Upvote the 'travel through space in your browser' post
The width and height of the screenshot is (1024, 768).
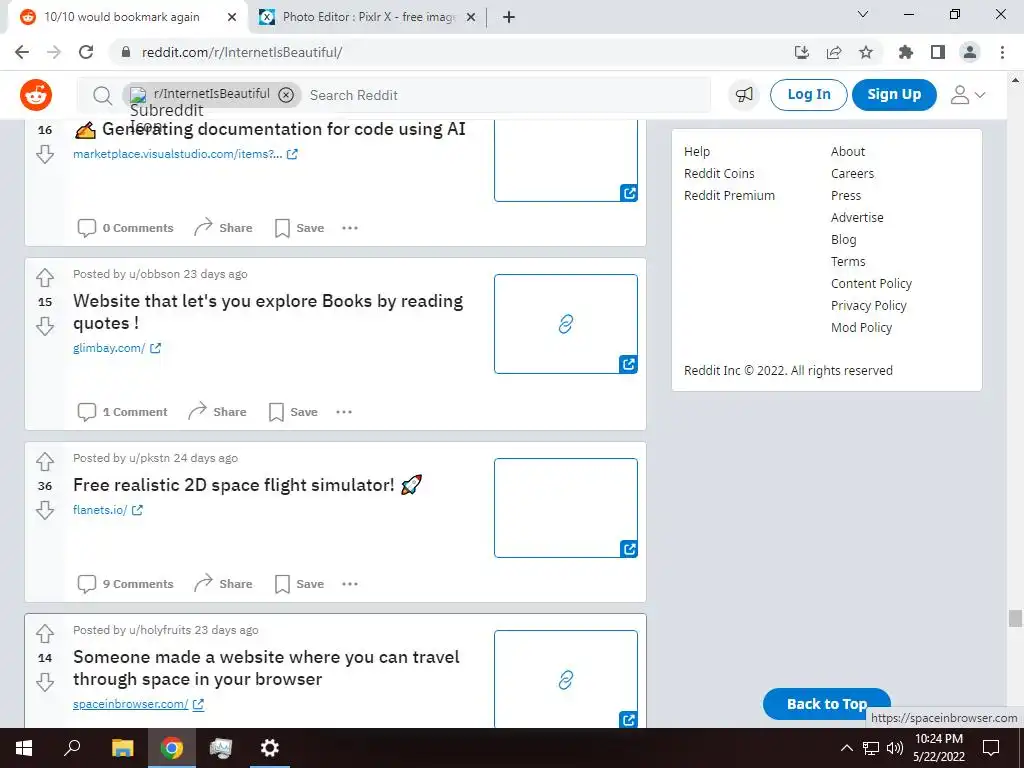(45, 633)
